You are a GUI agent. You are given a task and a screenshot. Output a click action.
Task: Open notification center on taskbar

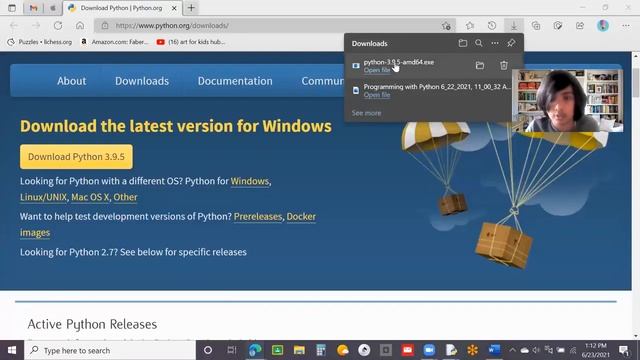624,350
